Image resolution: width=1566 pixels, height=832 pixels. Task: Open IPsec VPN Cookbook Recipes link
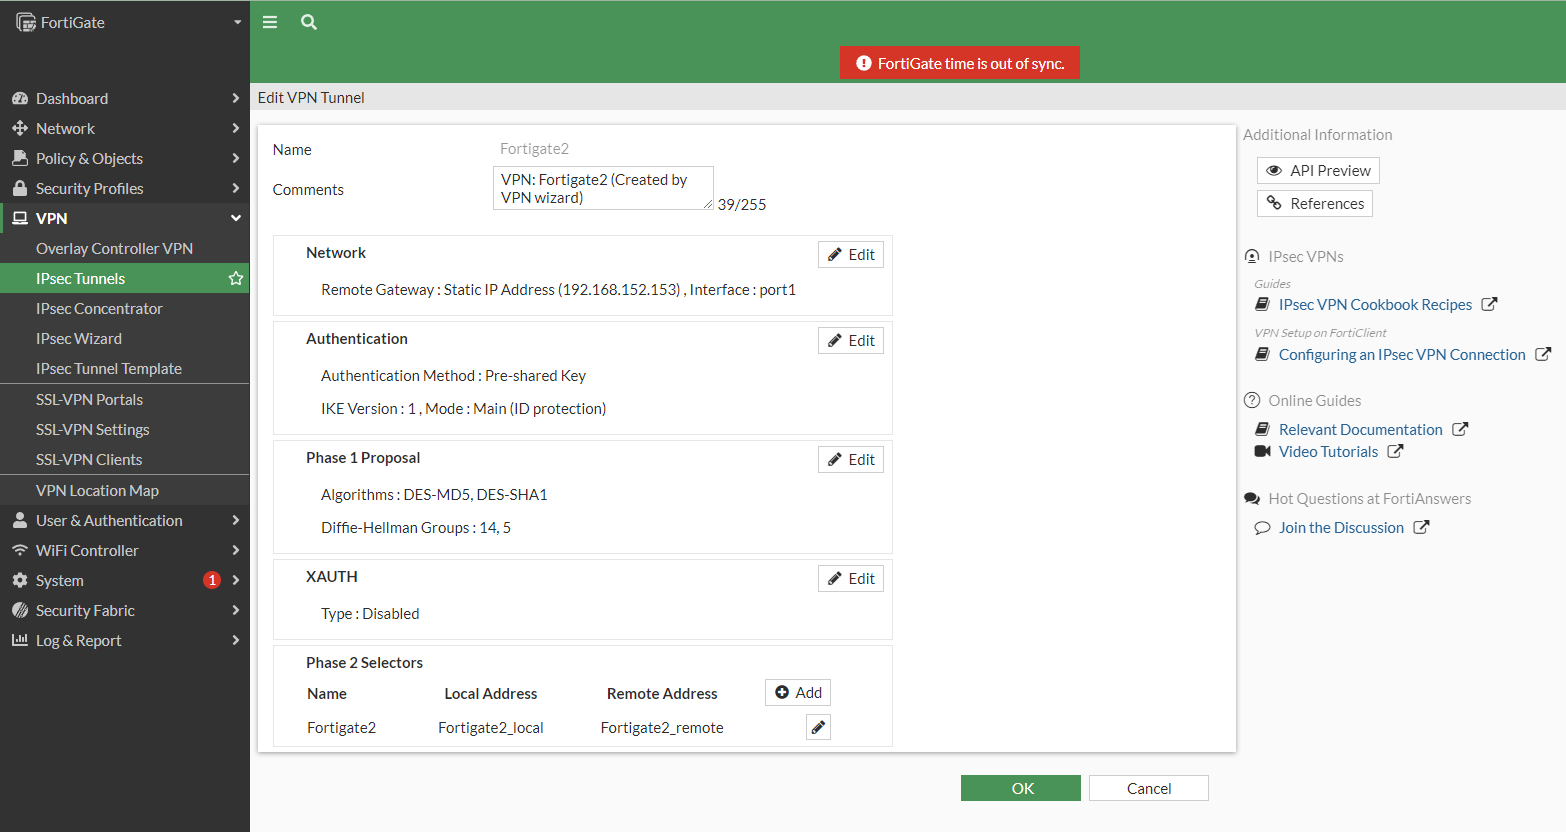pos(1375,304)
